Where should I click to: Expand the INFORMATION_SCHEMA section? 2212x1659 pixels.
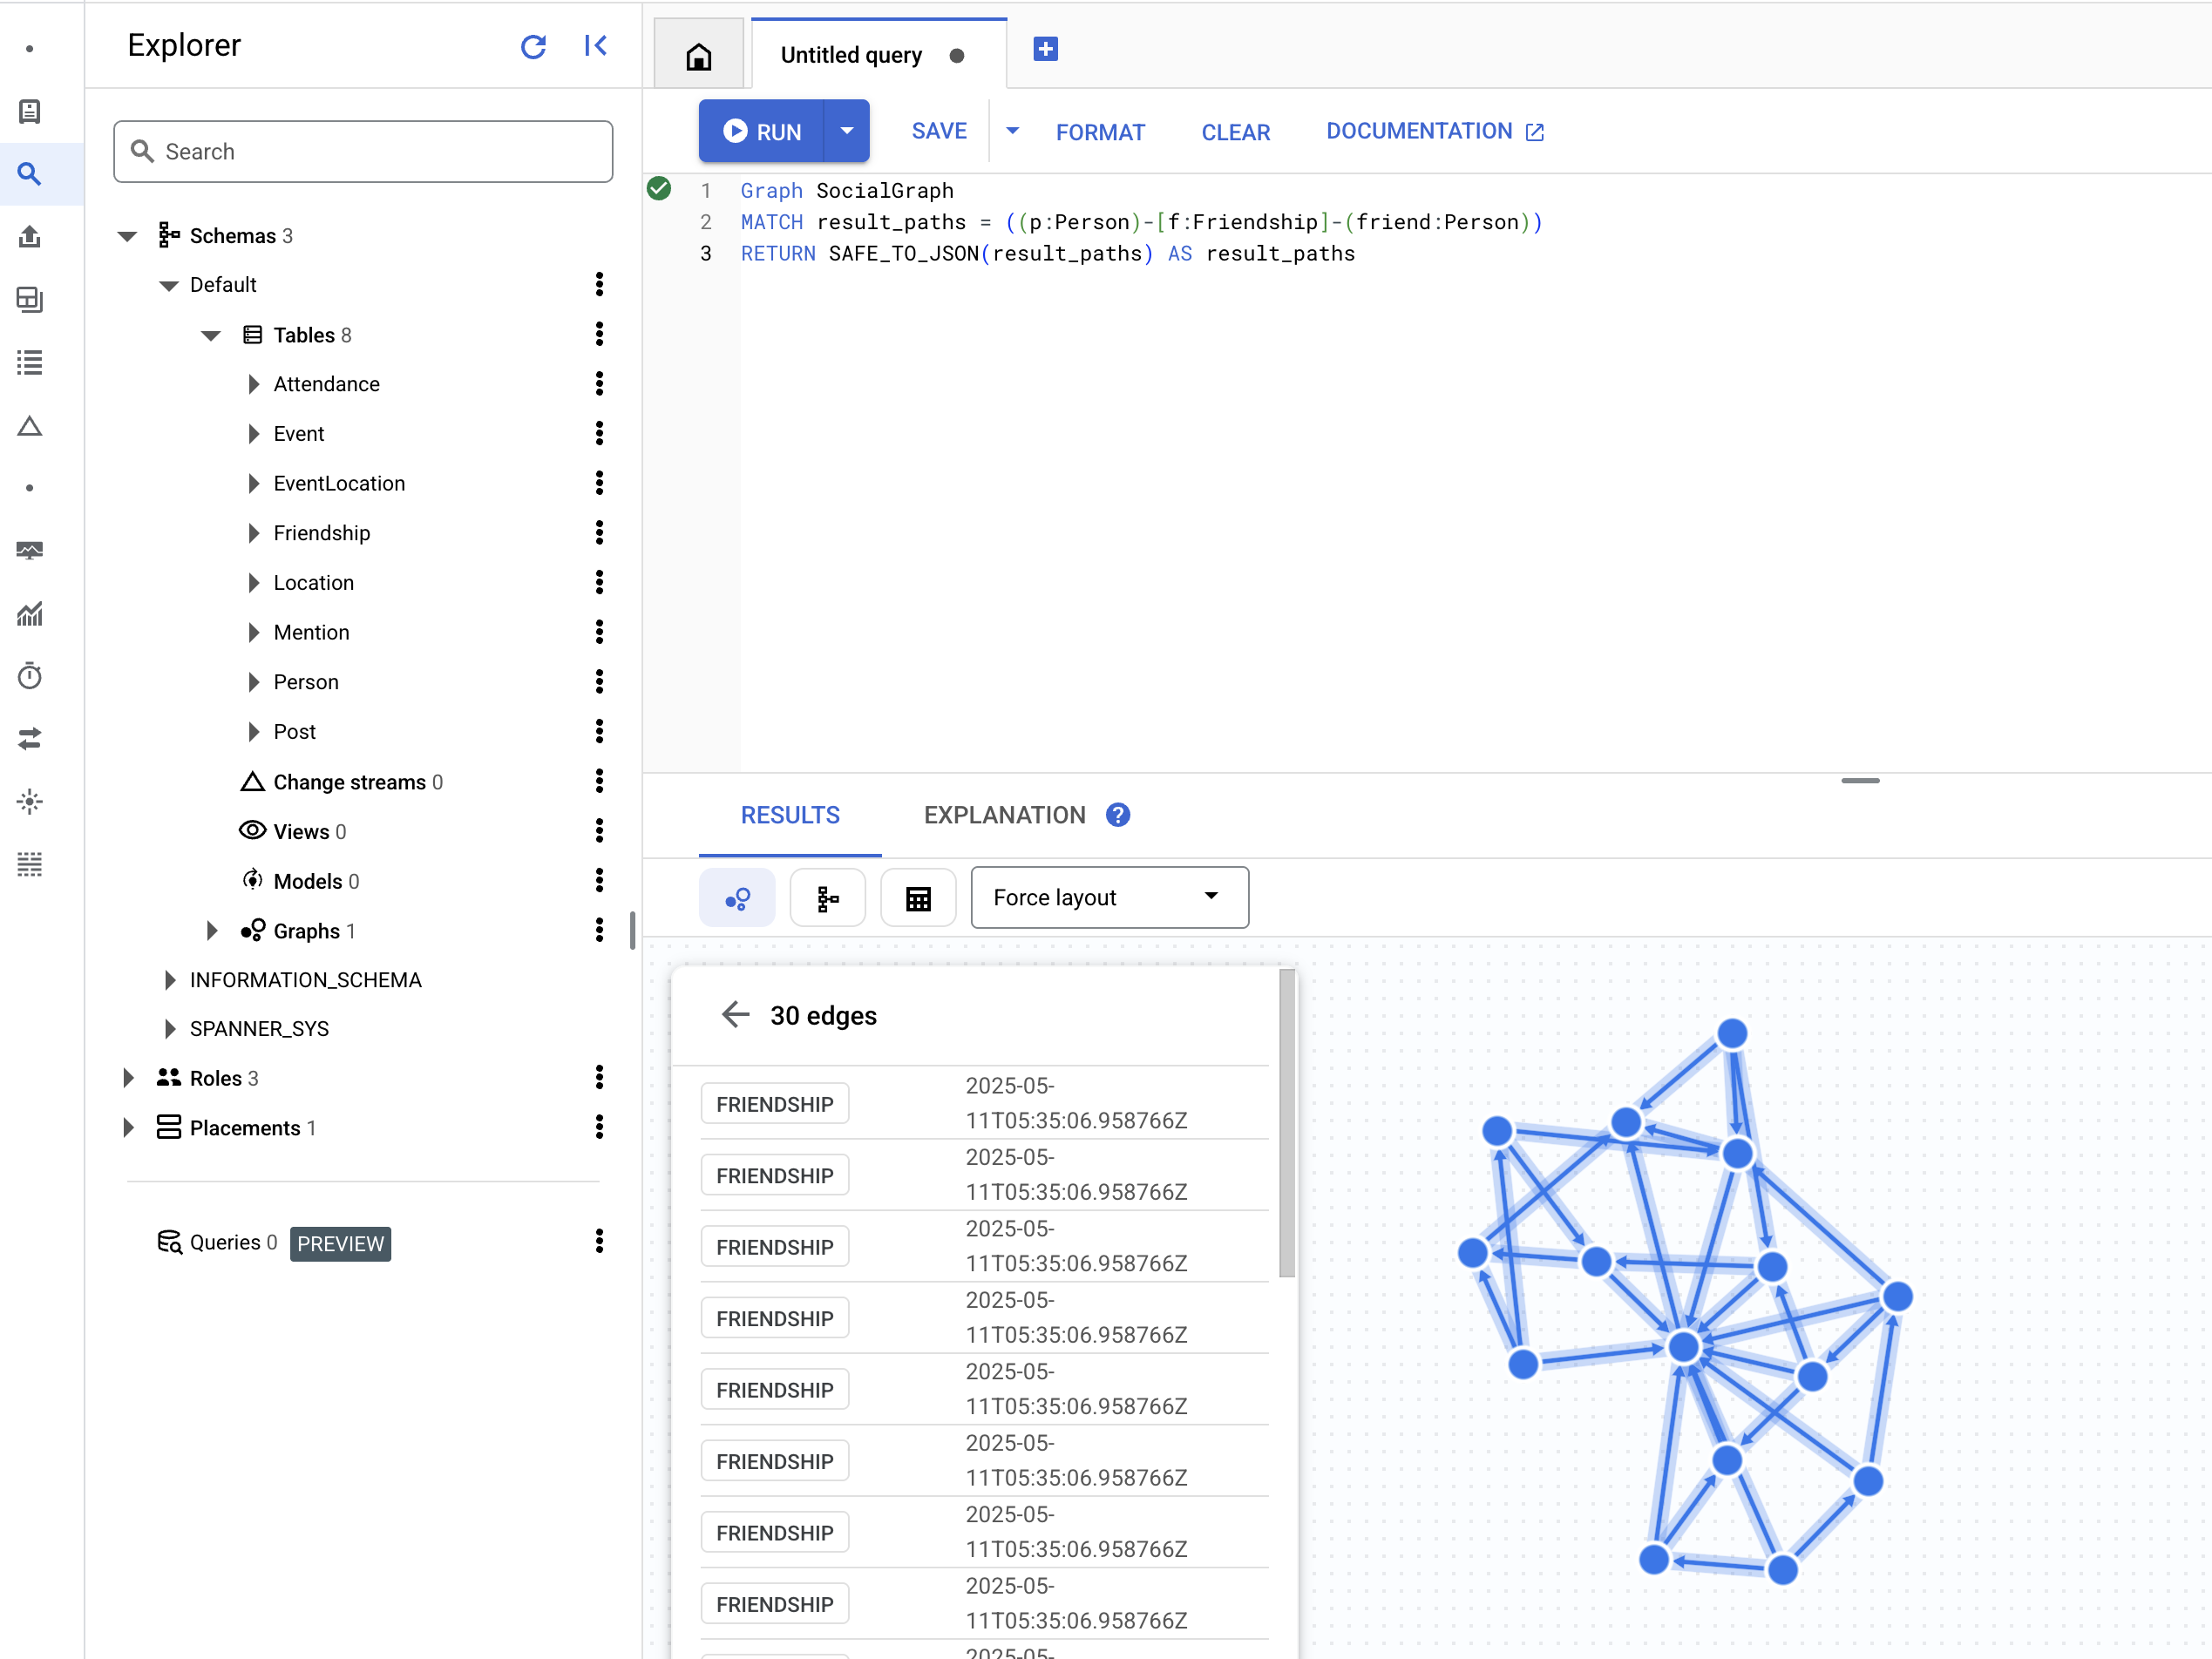[170, 979]
